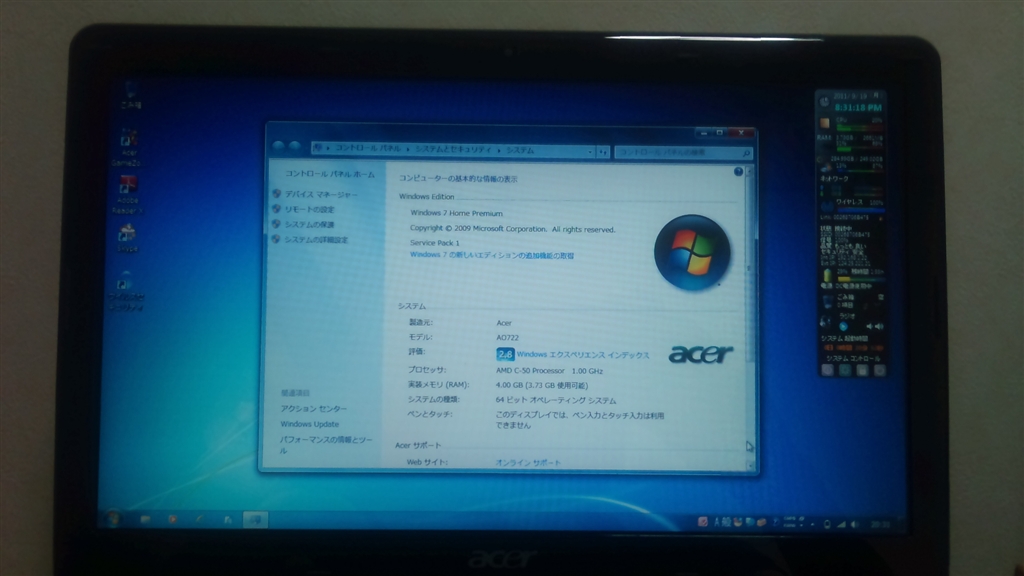Viewport: 1024px width, 576px height.
Task: Click システム in the breadcrumb
Action: (520, 150)
